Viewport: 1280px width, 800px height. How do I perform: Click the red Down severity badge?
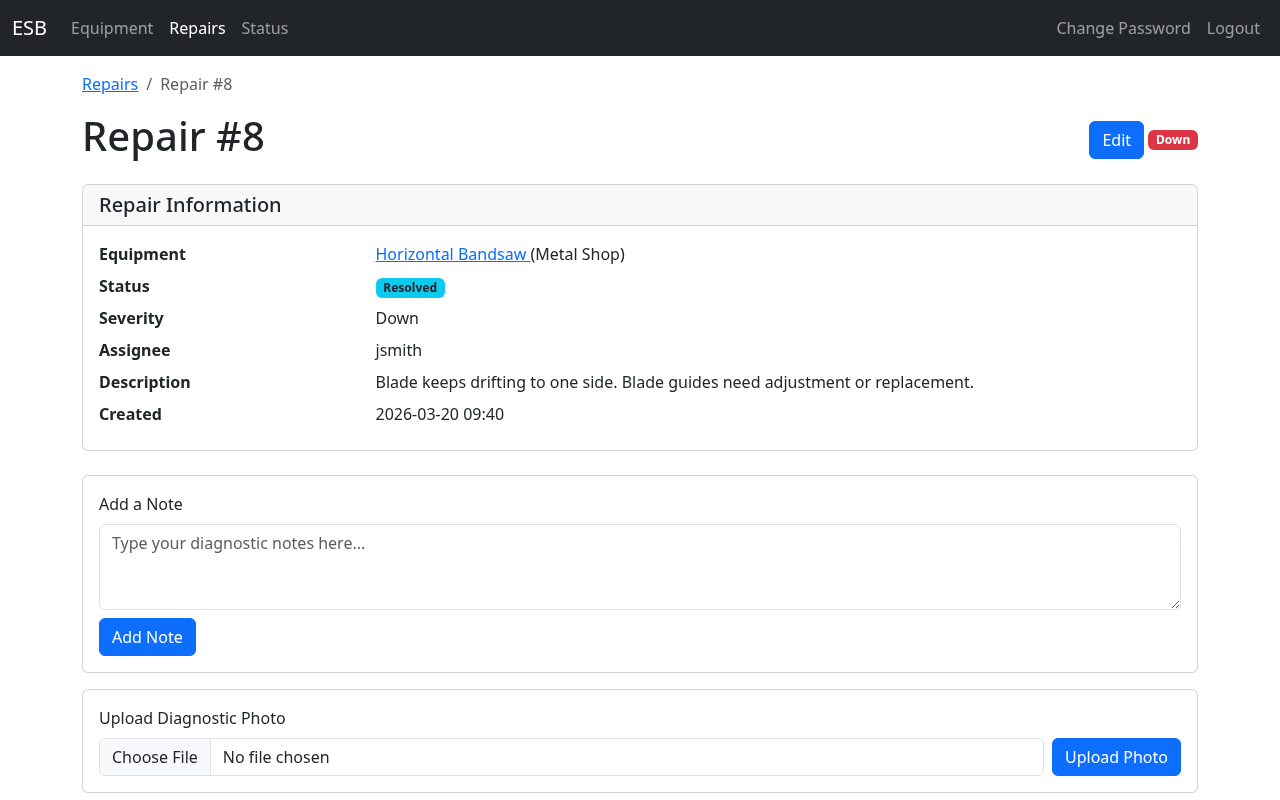coord(1172,140)
